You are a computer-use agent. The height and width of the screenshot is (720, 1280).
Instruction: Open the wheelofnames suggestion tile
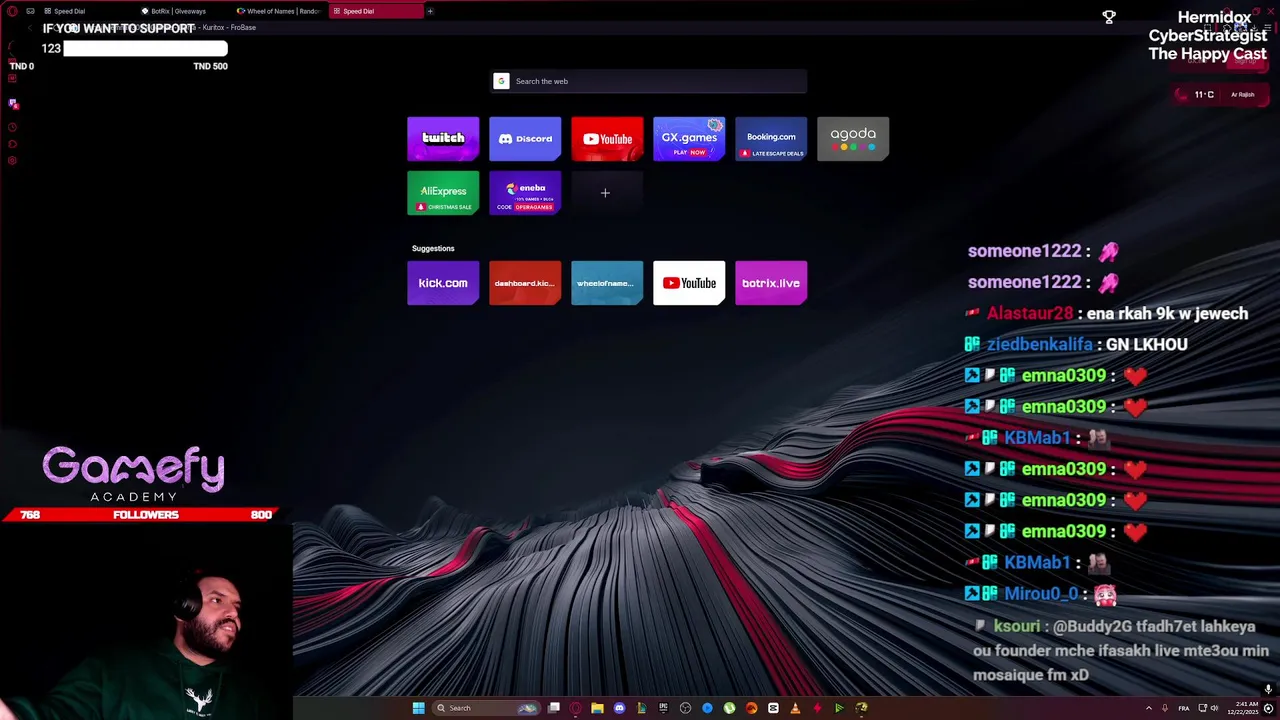click(x=607, y=283)
